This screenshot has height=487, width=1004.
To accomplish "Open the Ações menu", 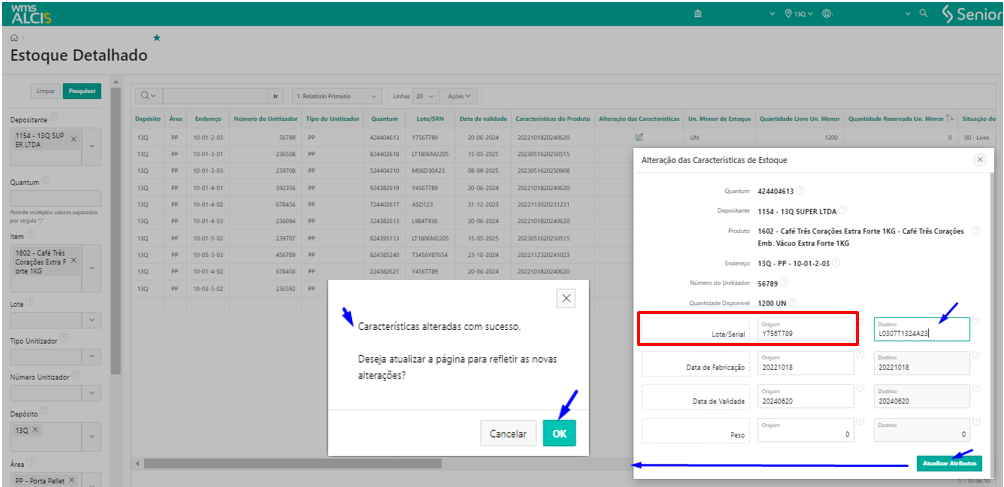I will [x=460, y=96].
